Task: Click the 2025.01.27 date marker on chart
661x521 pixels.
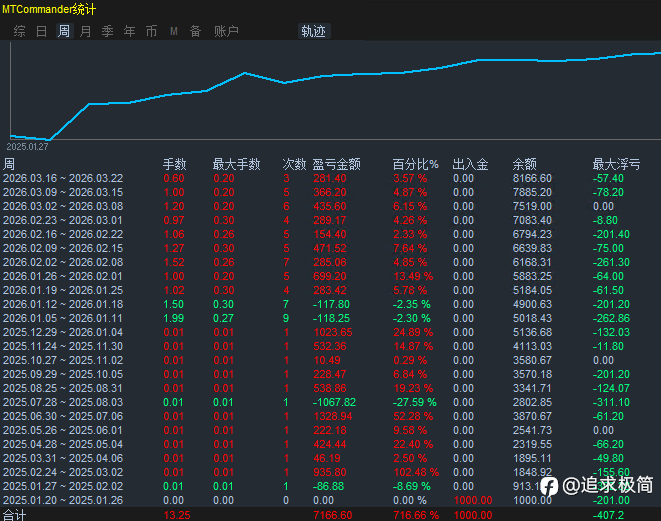Action: coord(27,146)
